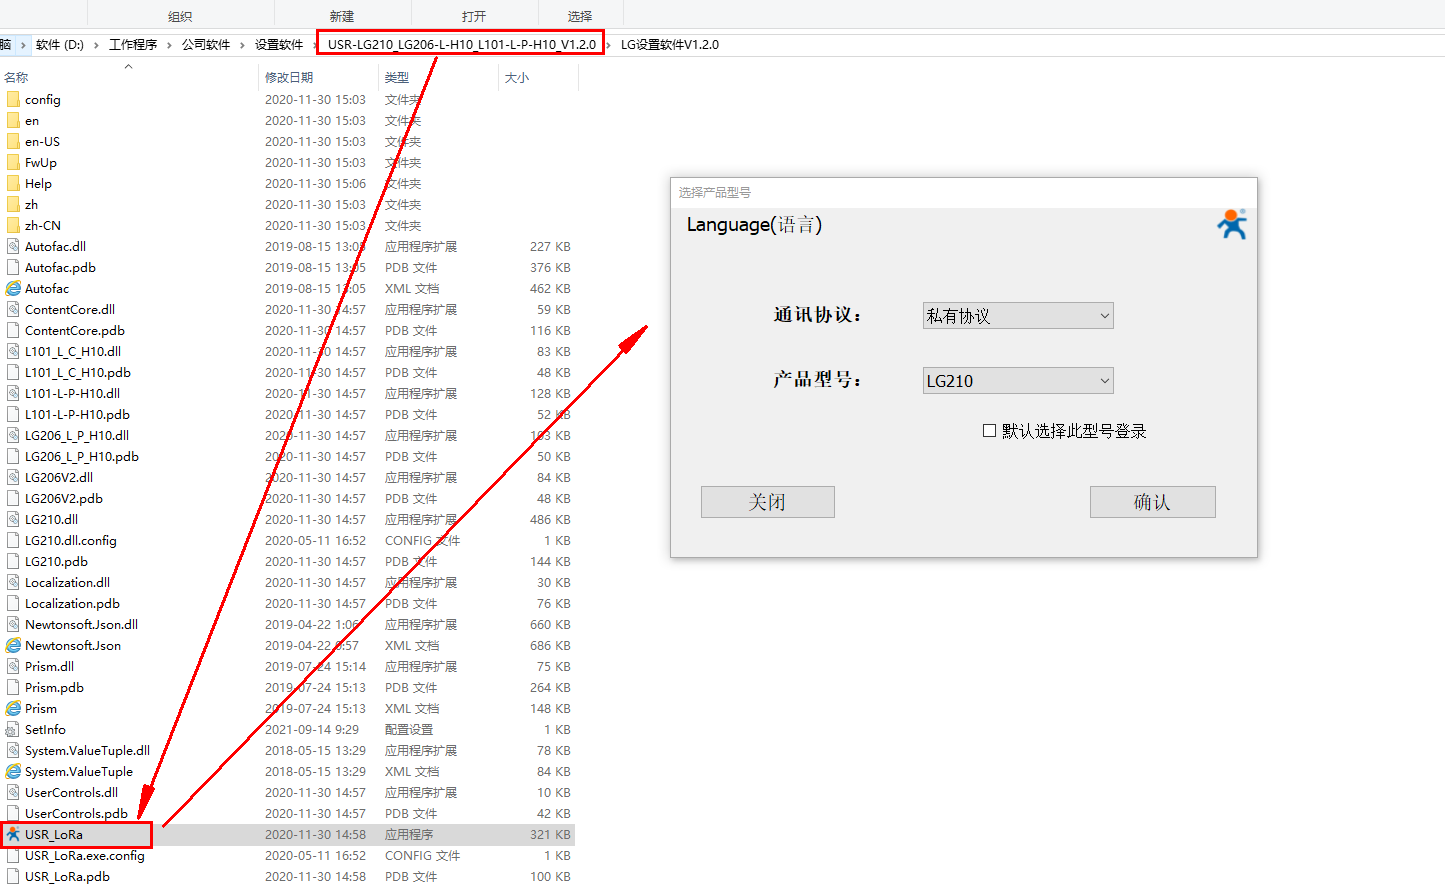This screenshot has width=1445, height=891.
Task: Click the 公司软件 breadcrumb in the address bar
Action: (206, 45)
